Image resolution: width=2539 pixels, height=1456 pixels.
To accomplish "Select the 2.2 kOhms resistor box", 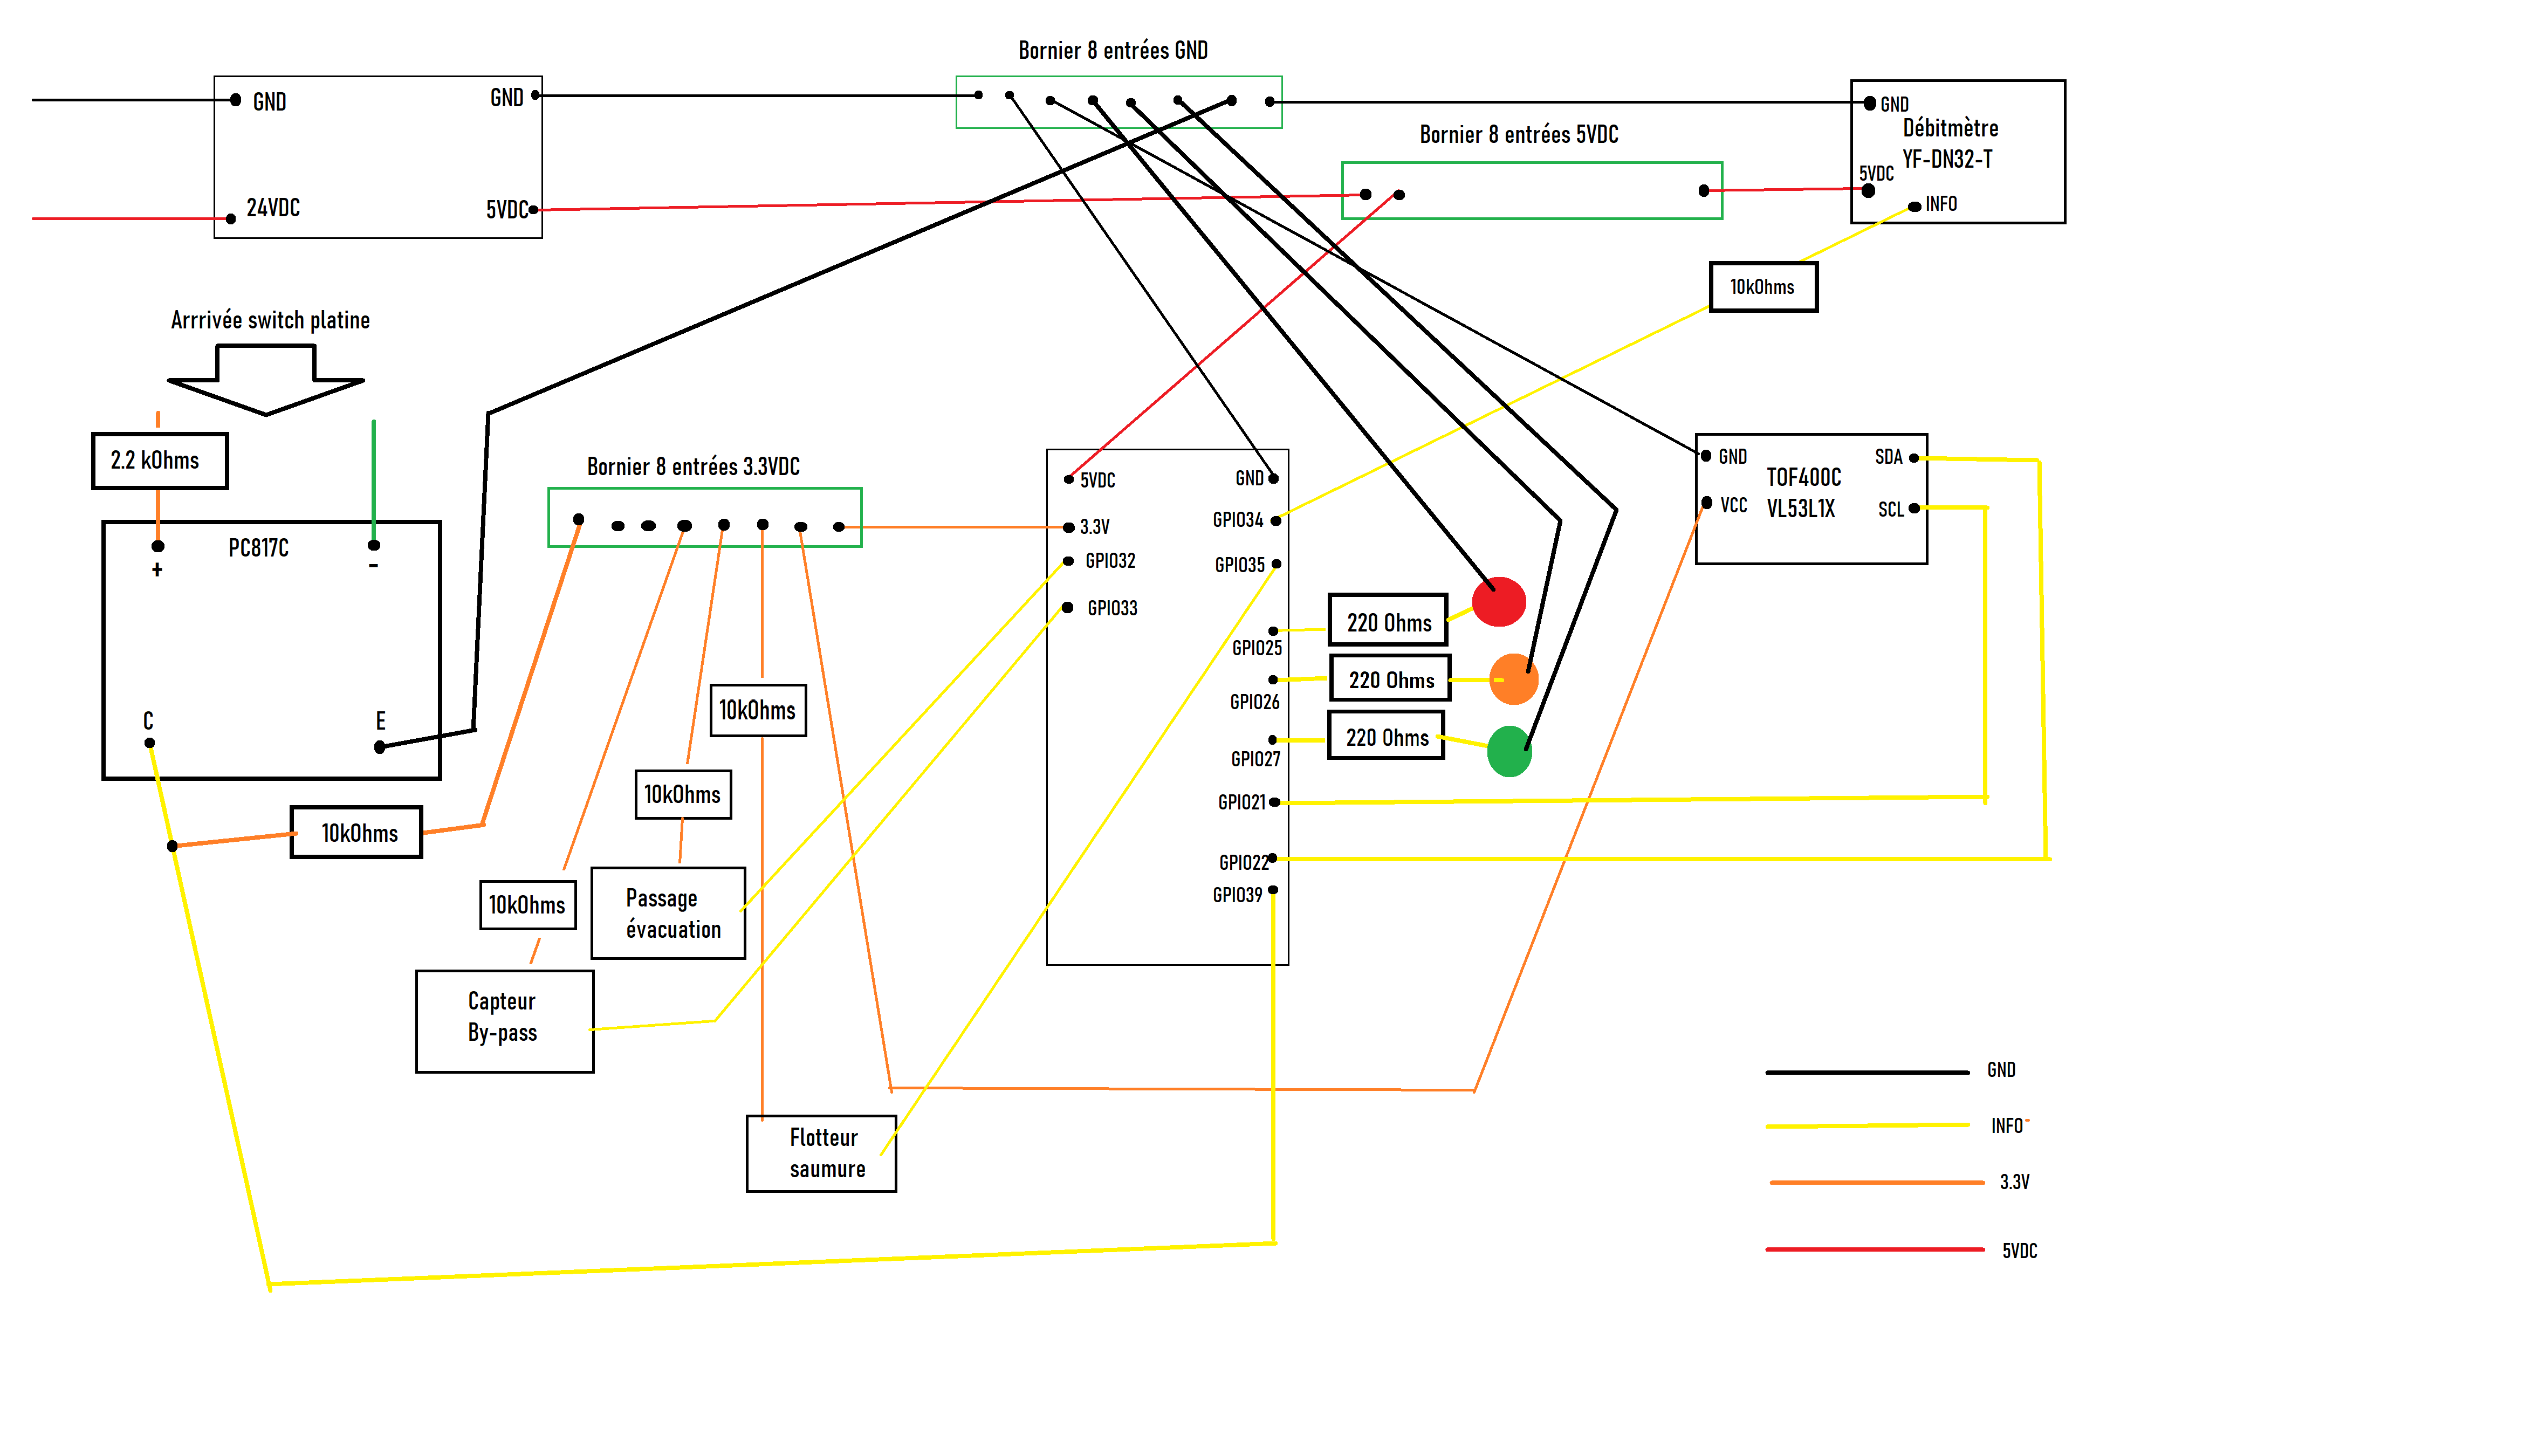I will (x=159, y=461).
